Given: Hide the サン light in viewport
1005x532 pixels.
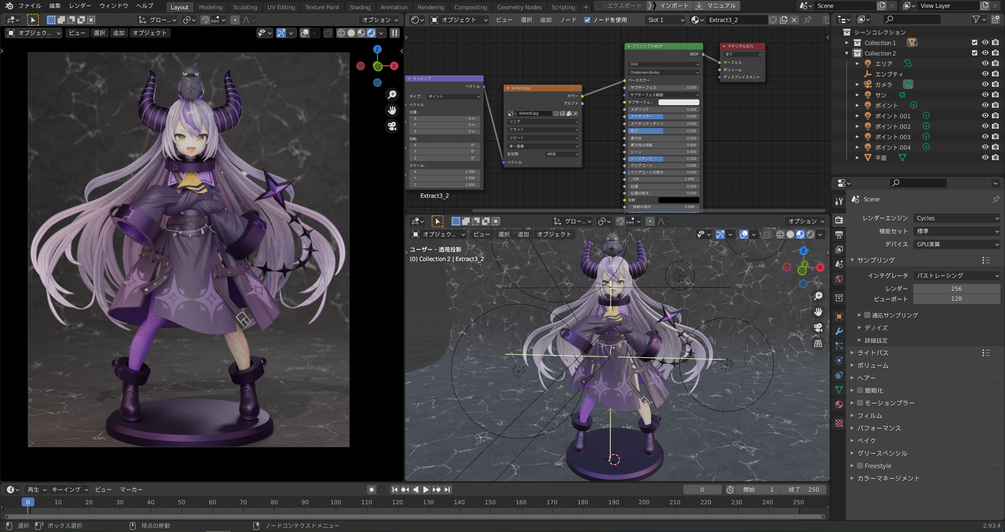Looking at the screenshot, I should [985, 95].
